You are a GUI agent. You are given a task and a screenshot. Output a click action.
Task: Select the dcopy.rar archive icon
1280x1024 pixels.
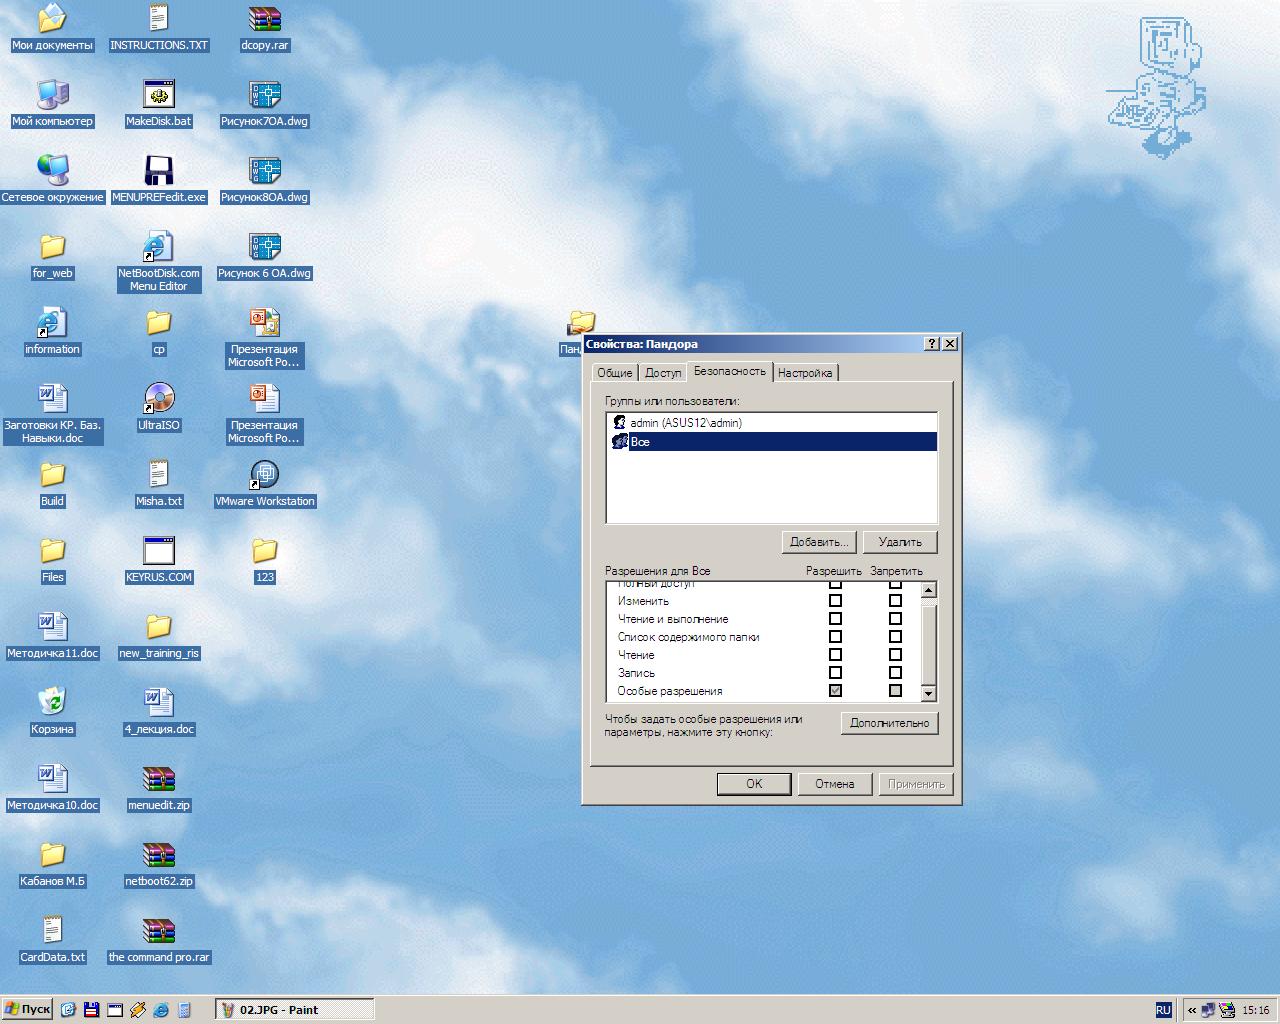coord(264,19)
